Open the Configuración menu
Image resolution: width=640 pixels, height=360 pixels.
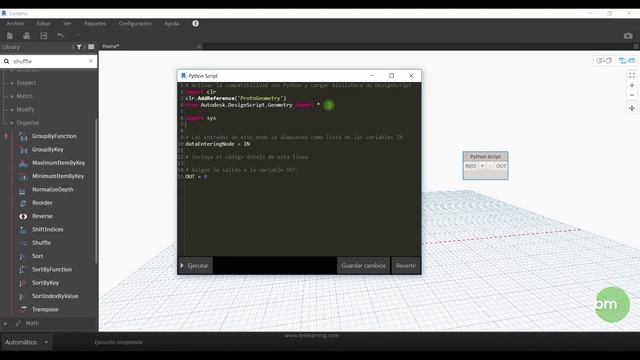(135, 24)
